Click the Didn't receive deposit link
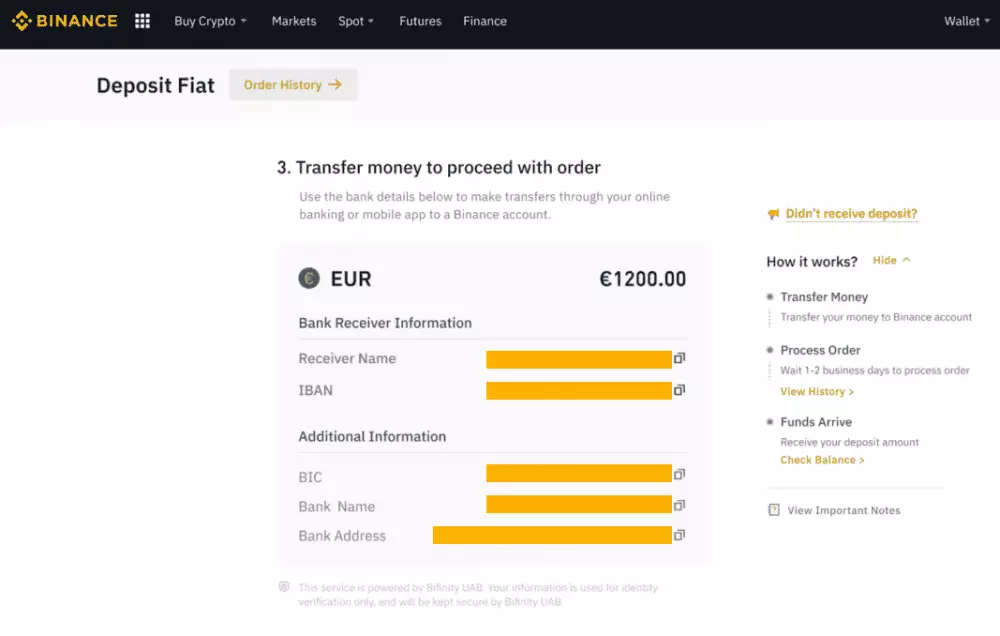This screenshot has width=1000, height=636. tap(851, 214)
